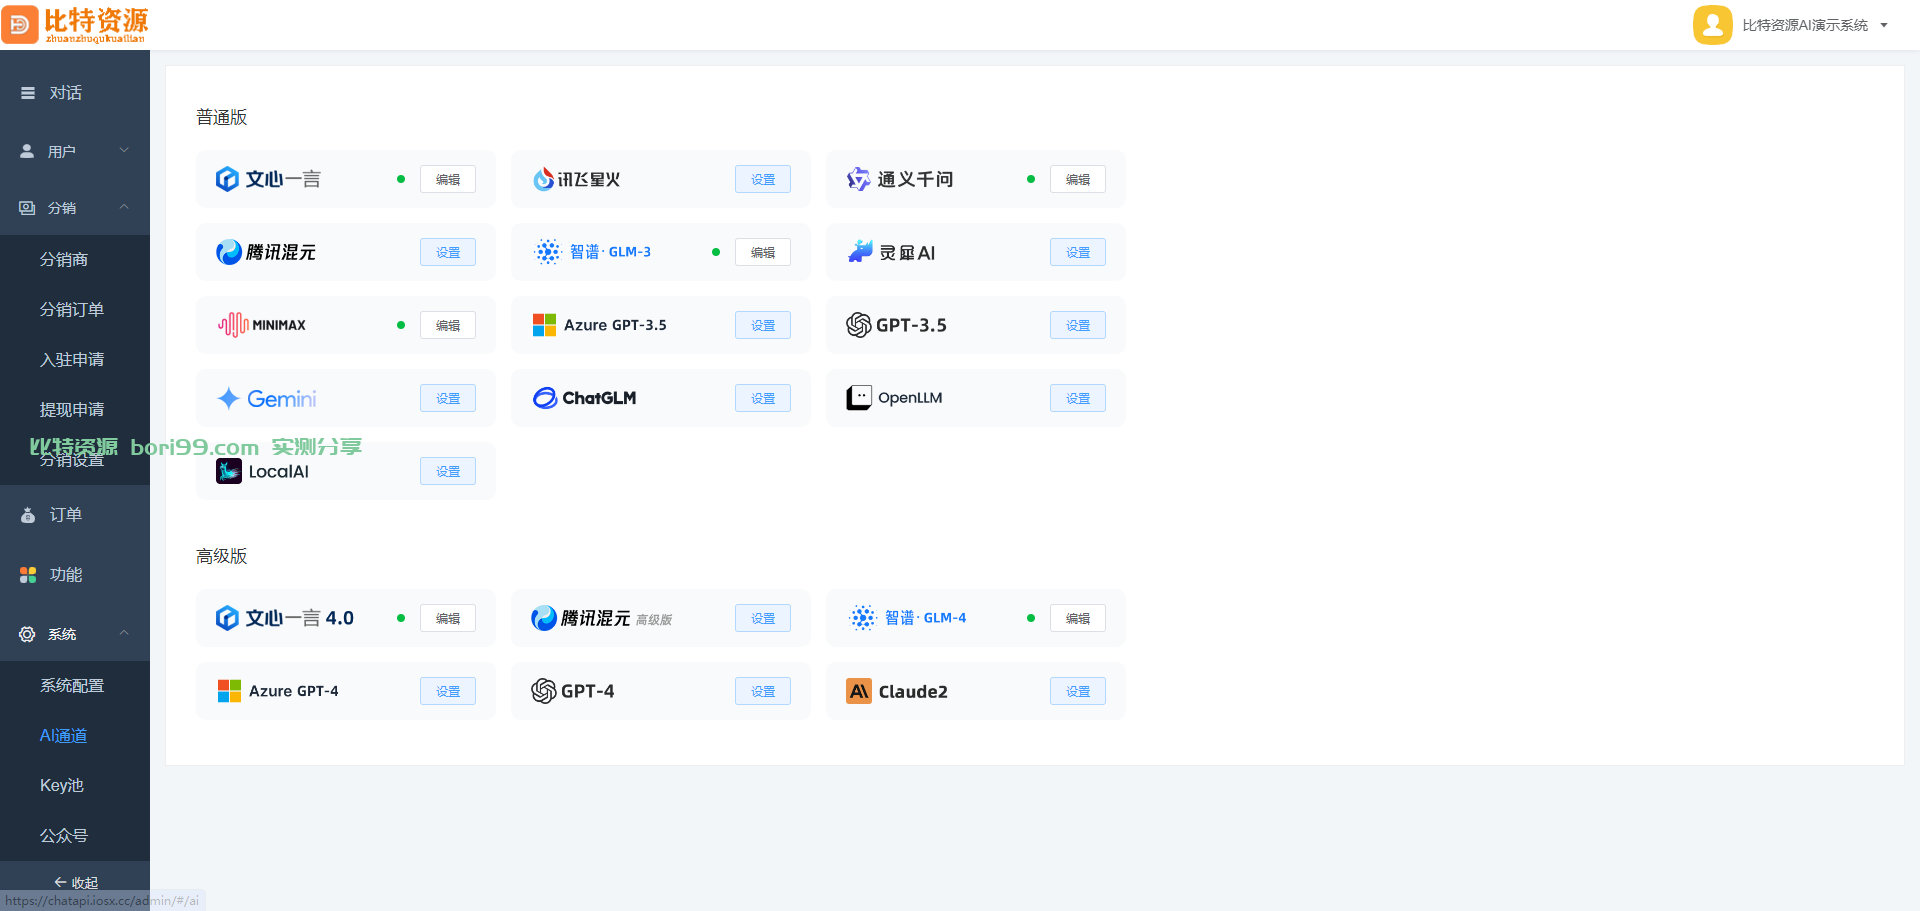This screenshot has height=911, width=1920.
Task: Click the 对话 menu list icon
Action: tap(28, 93)
